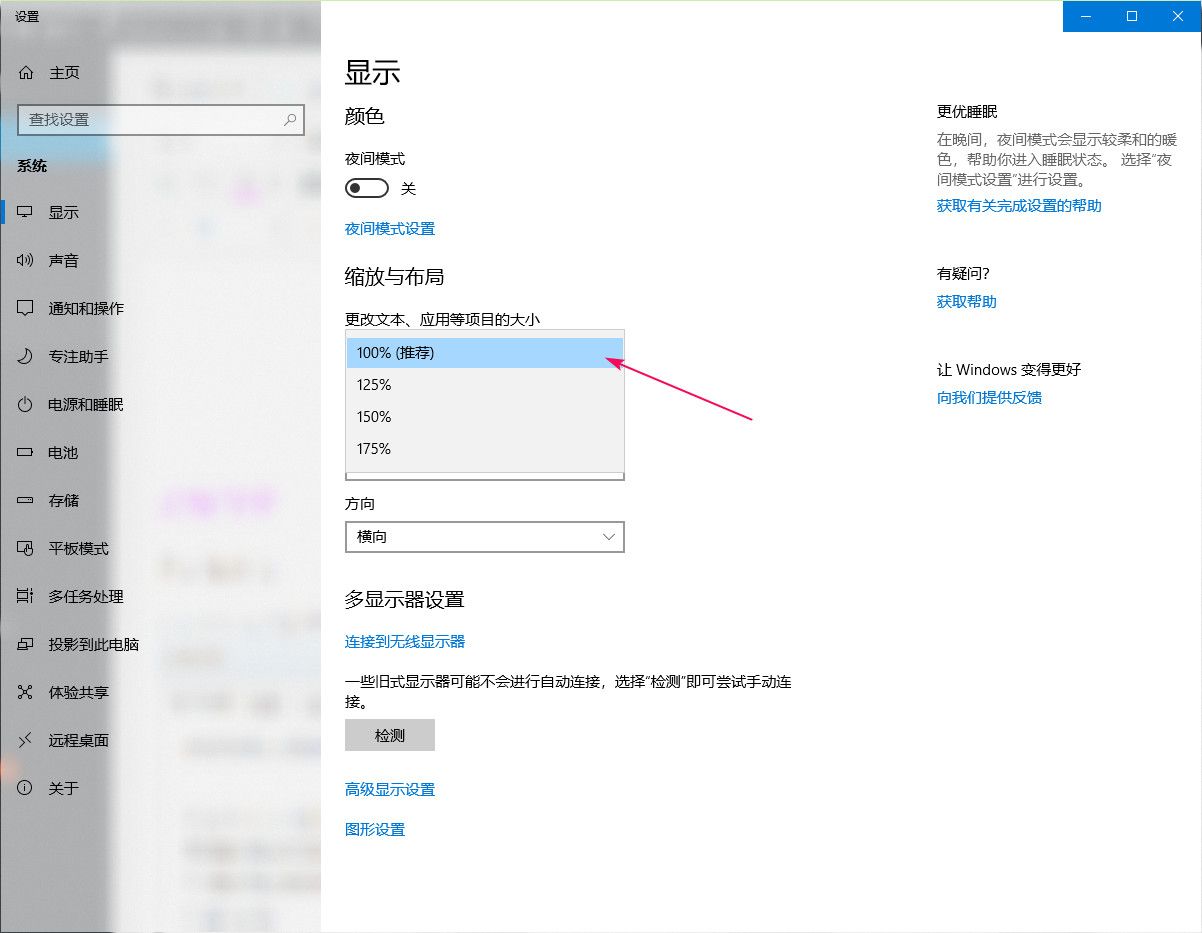This screenshot has height=933, width=1202.
Task: Select 显示 in the sidebar
Action: point(160,213)
